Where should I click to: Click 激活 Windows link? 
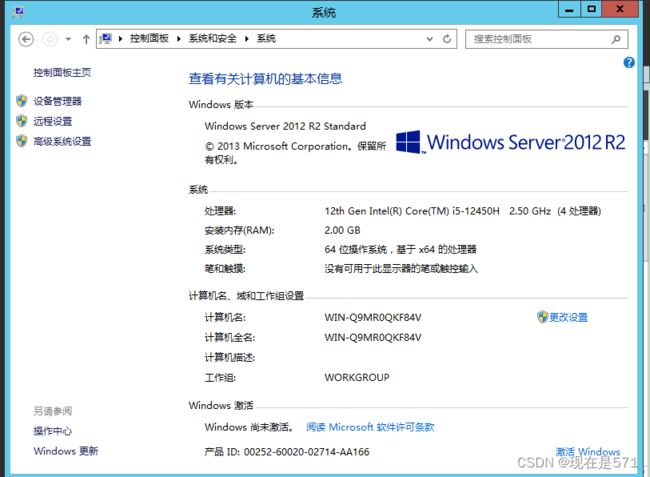pos(588,451)
